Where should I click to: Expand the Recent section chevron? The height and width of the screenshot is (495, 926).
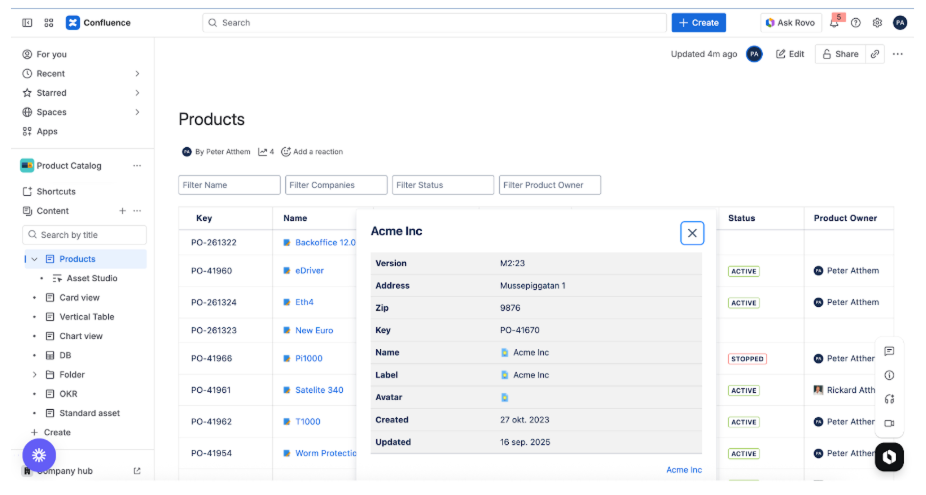pyautogui.click(x=137, y=74)
